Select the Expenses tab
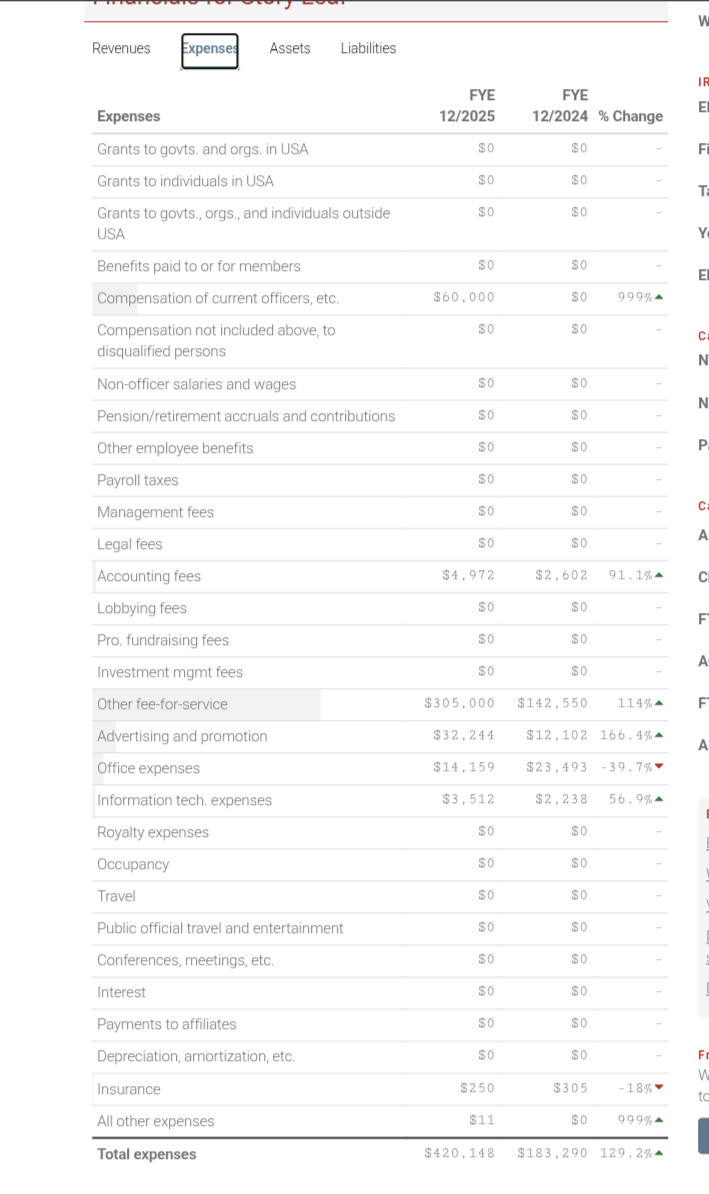Viewport: 709px width, 1194px height. tap(209, 50)
